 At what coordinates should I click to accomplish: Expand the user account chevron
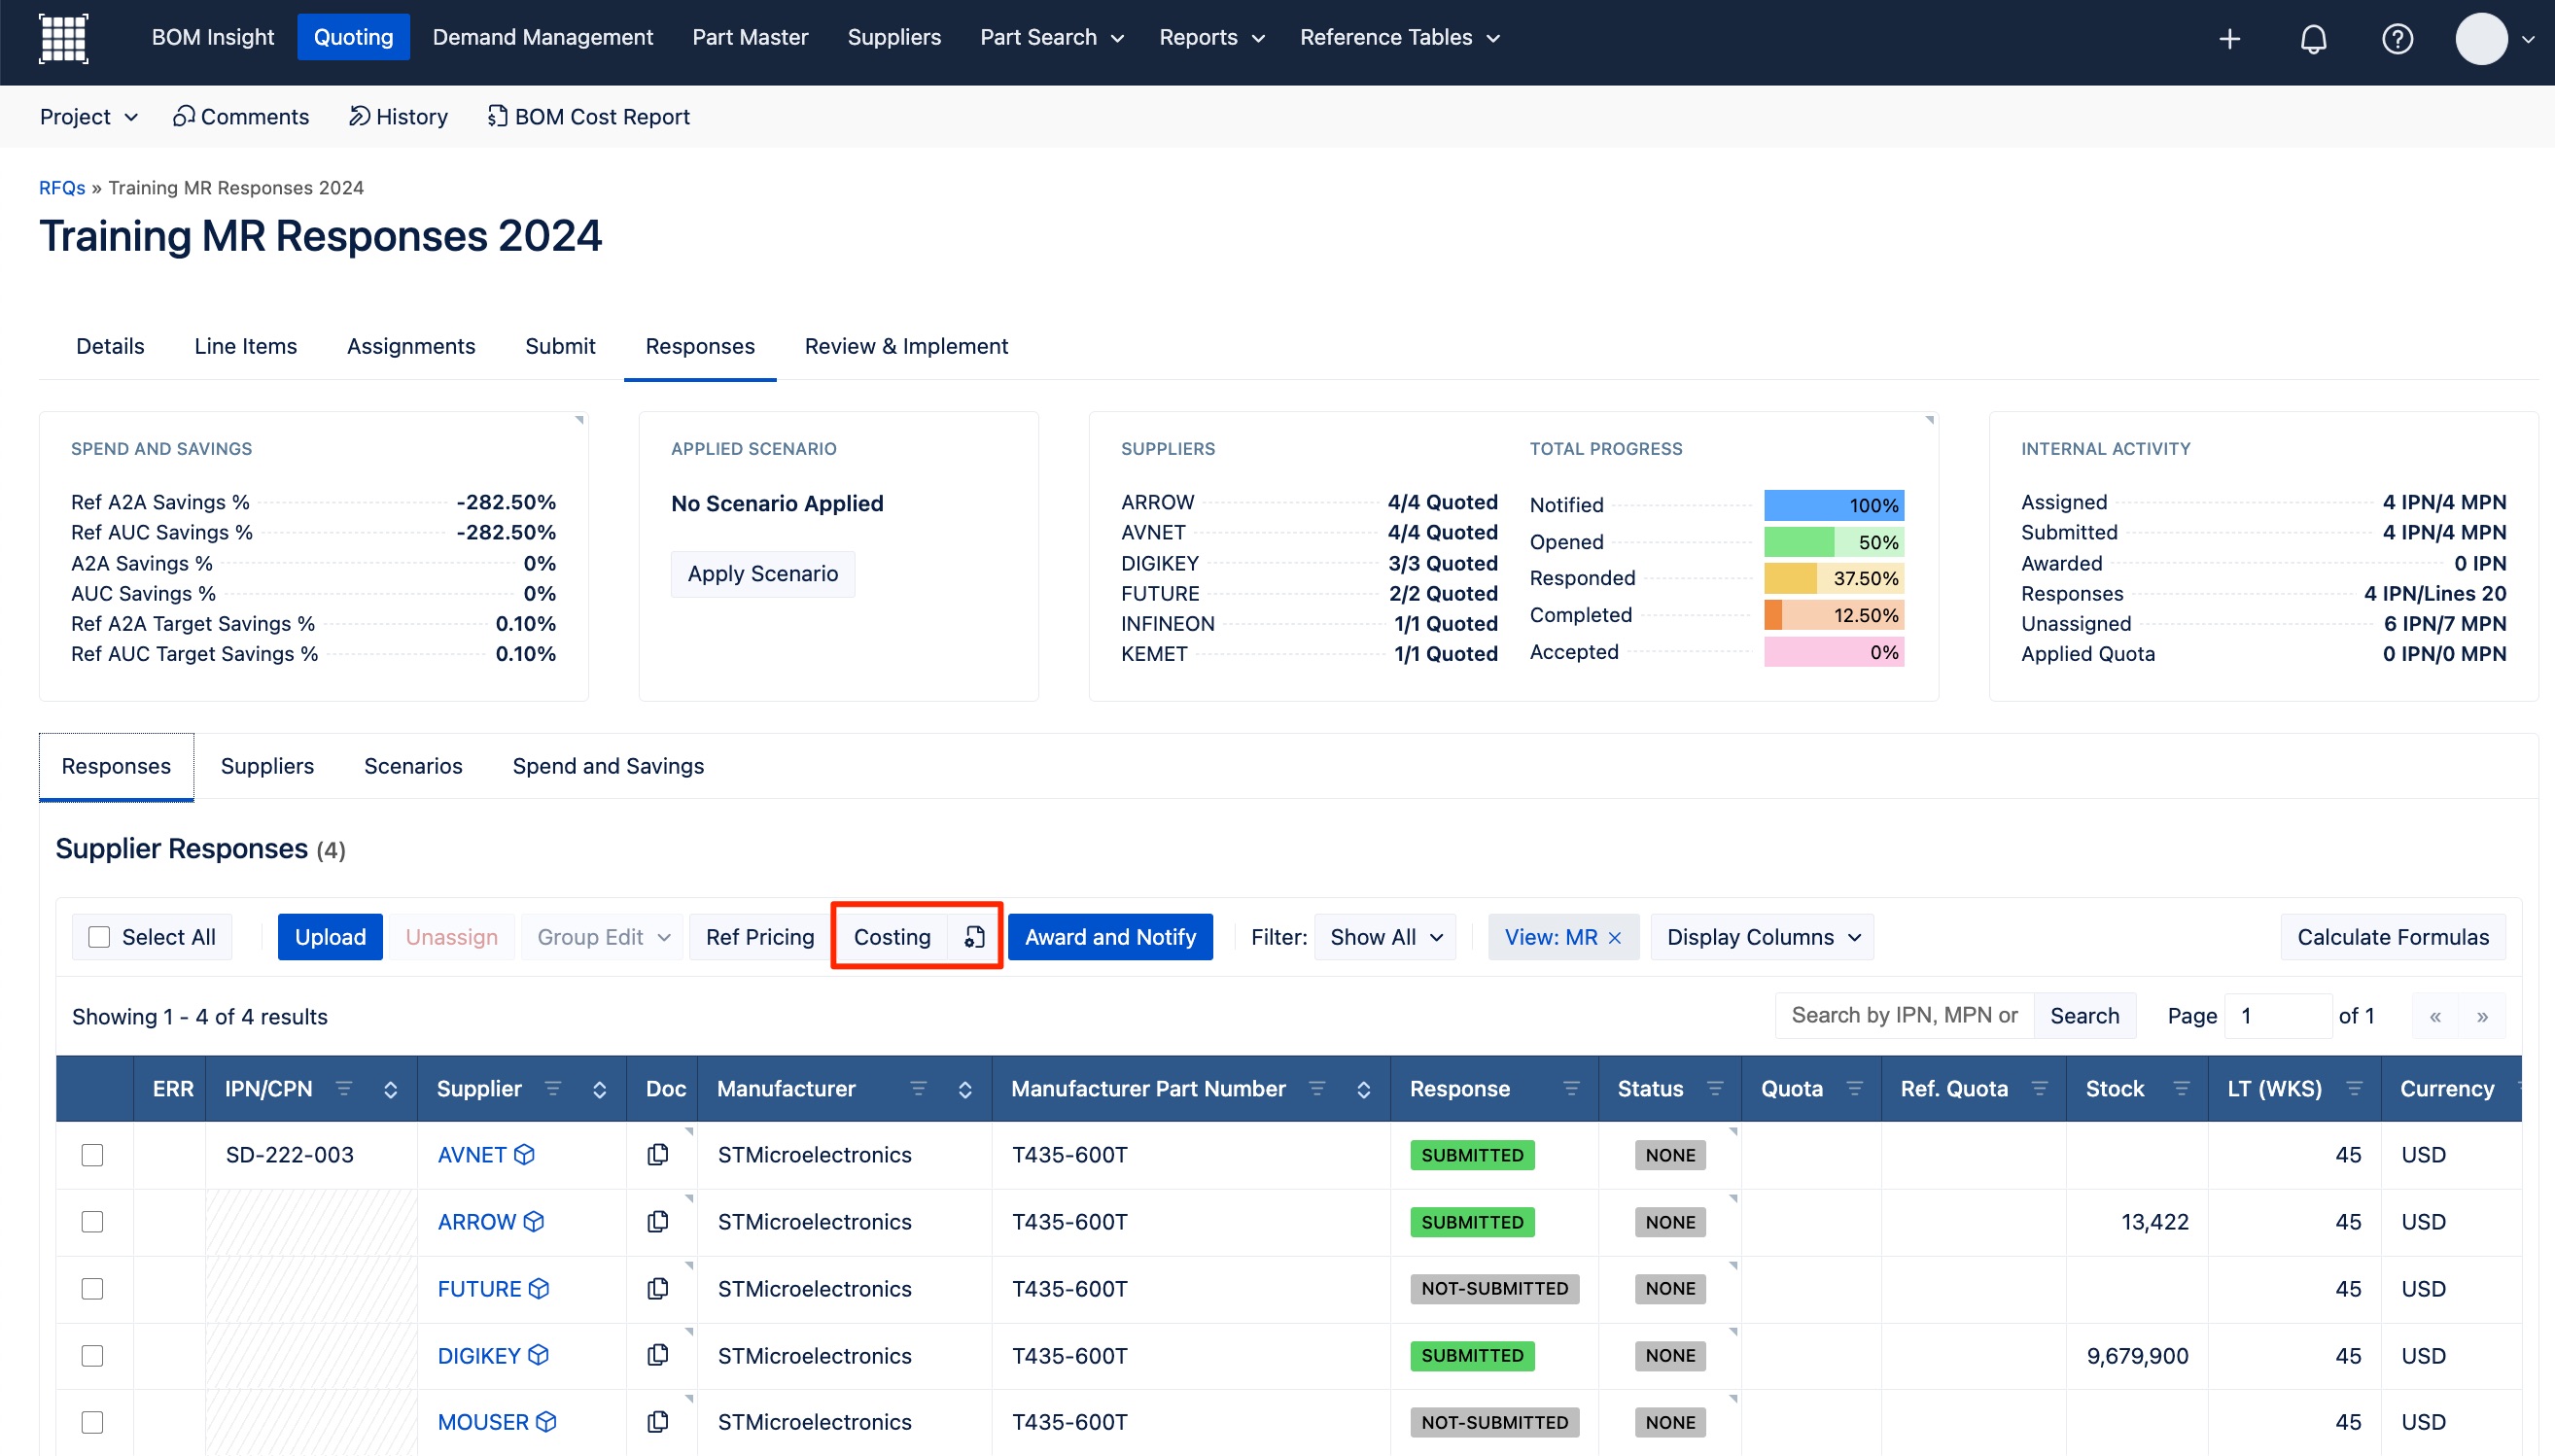[x=2528, y=40]
